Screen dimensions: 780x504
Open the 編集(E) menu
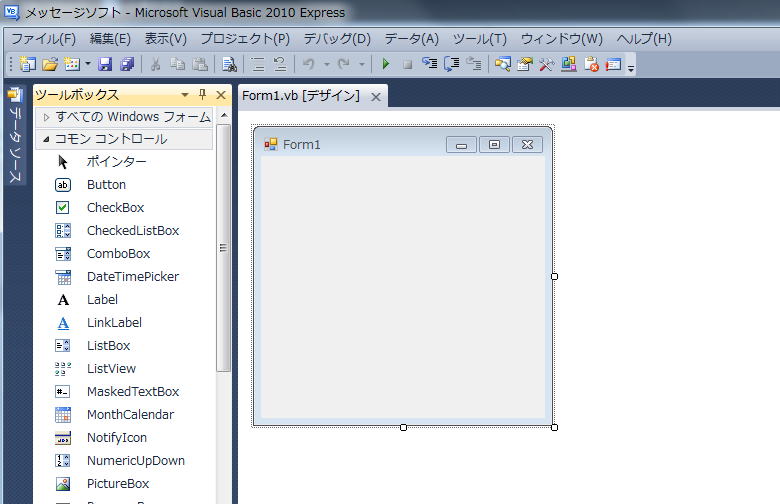click(x=110, y=38)
